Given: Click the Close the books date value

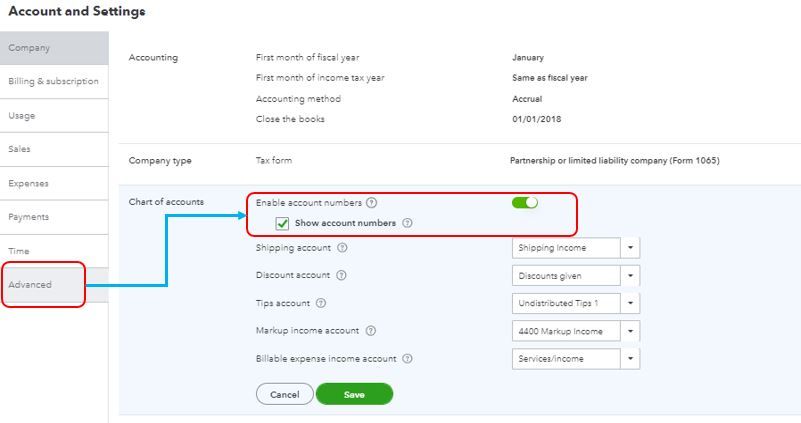Looking at the screenshot, I should (x=536, y=119).
